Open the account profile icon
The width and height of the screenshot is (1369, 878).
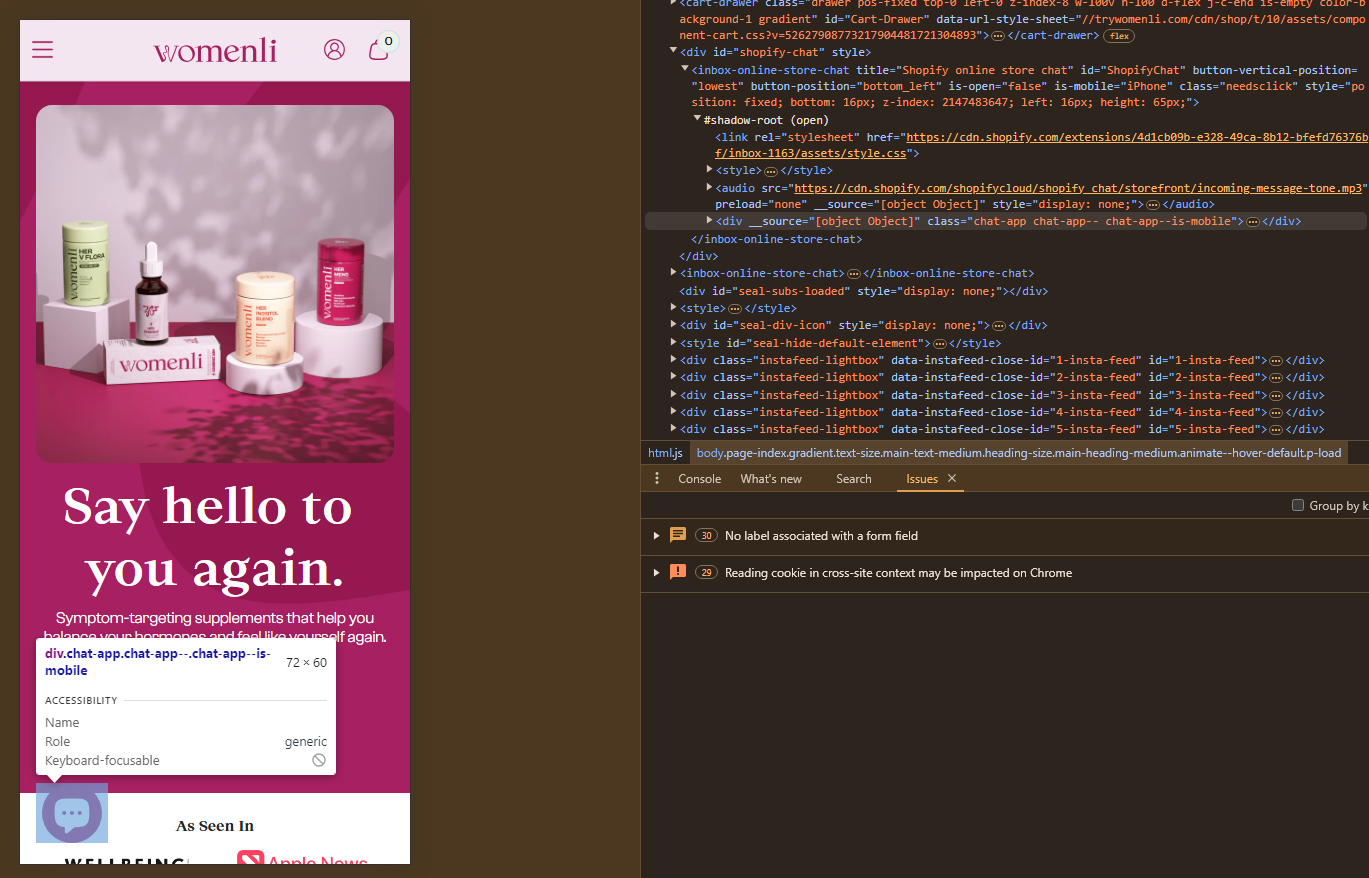pos(334,49)
